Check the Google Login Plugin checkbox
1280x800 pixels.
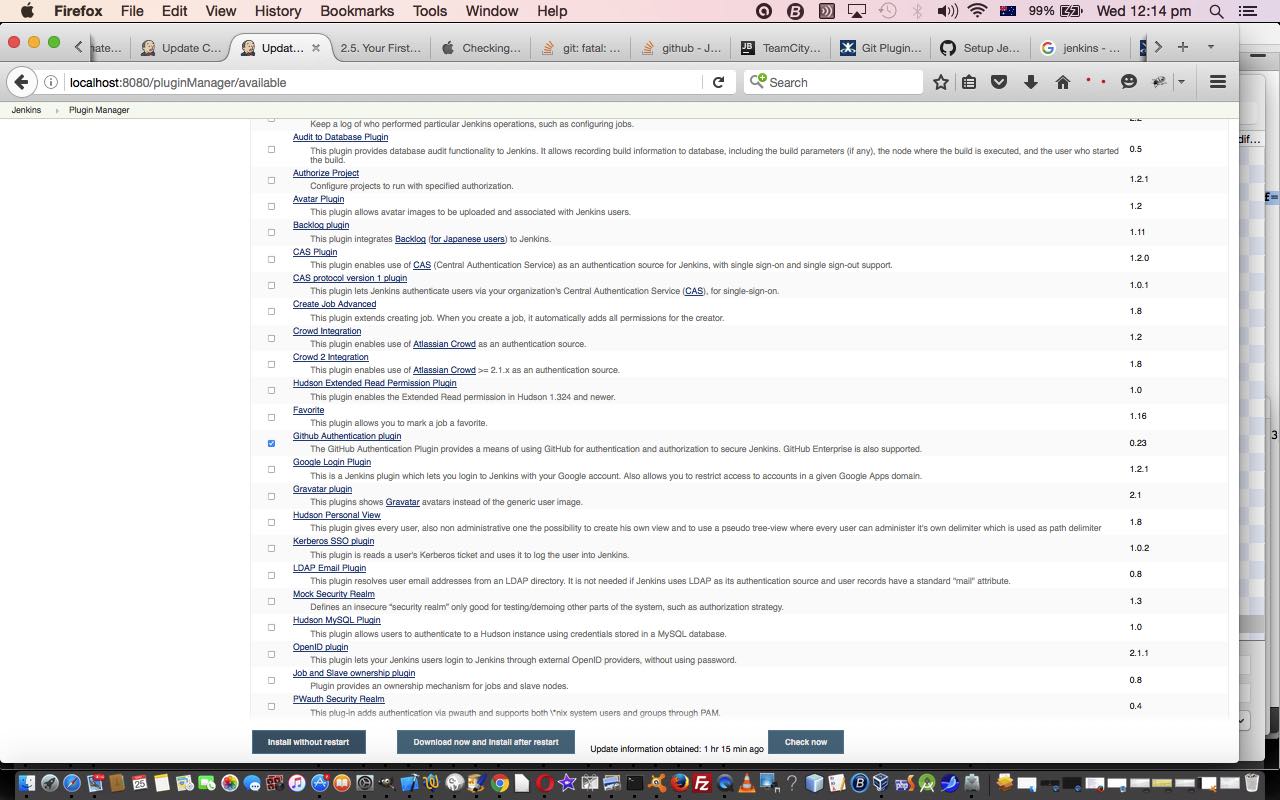(x=271, y=469)
